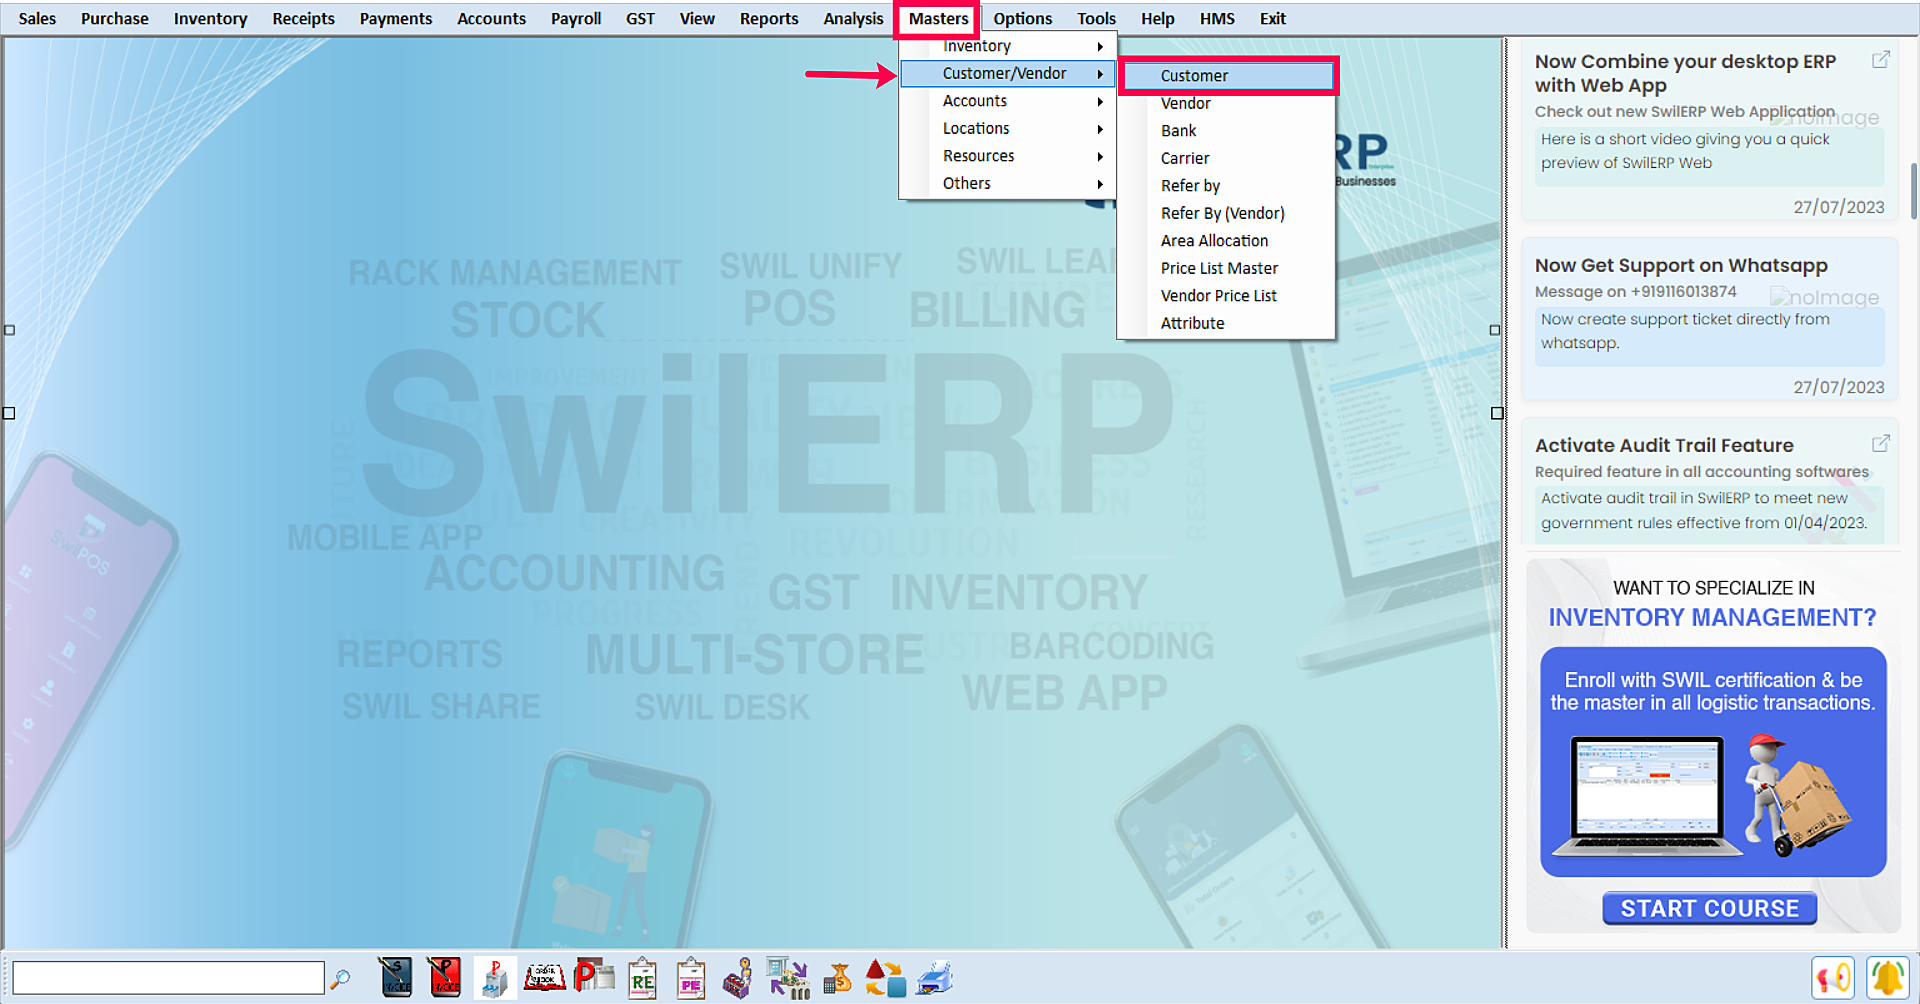Click the person with toolbox icon

[738, 978]
